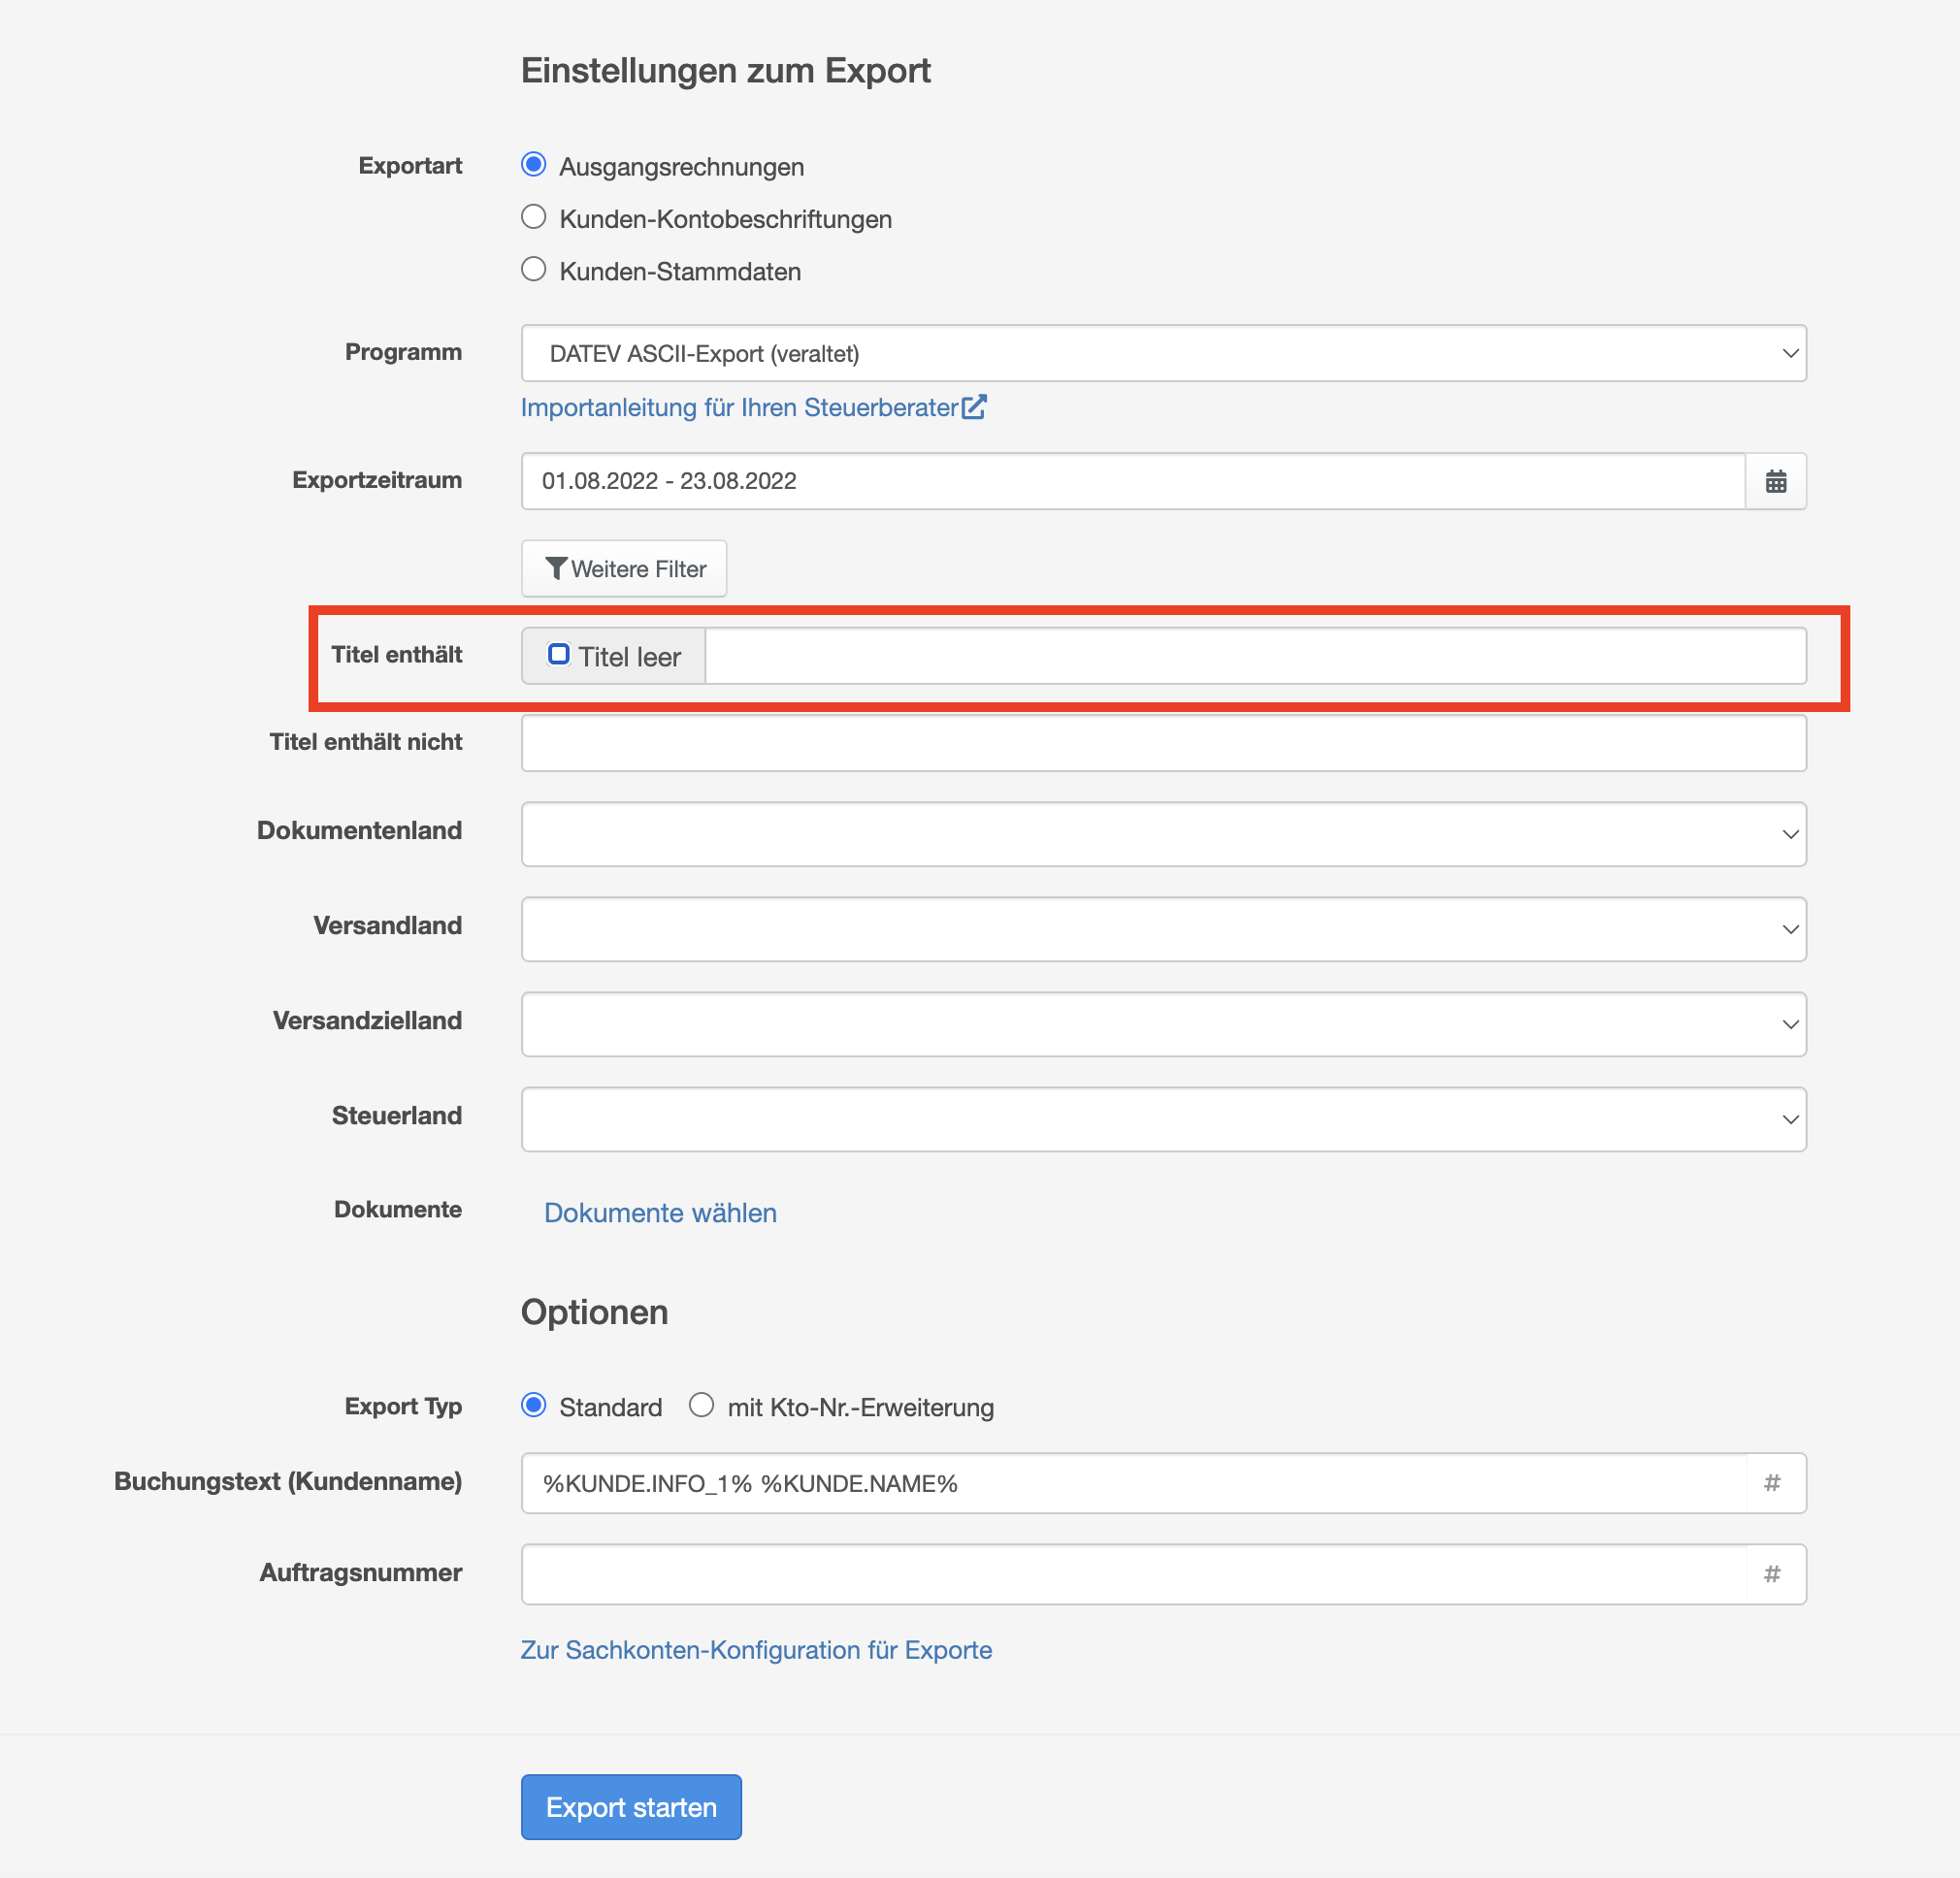Select Kunden-Kontobeschriftungen radio option
The height and width of the screenshot is (1878, 1960).
pos(534,217)
